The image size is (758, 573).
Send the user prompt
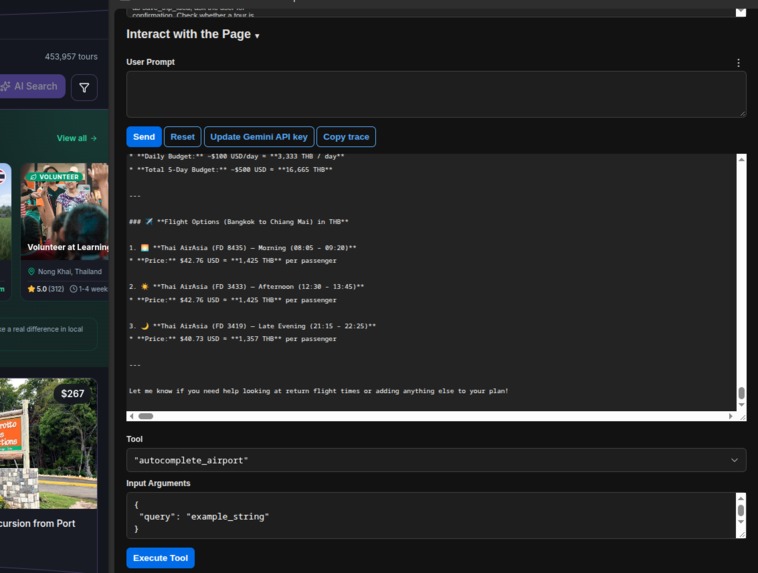tap(144, 137)
